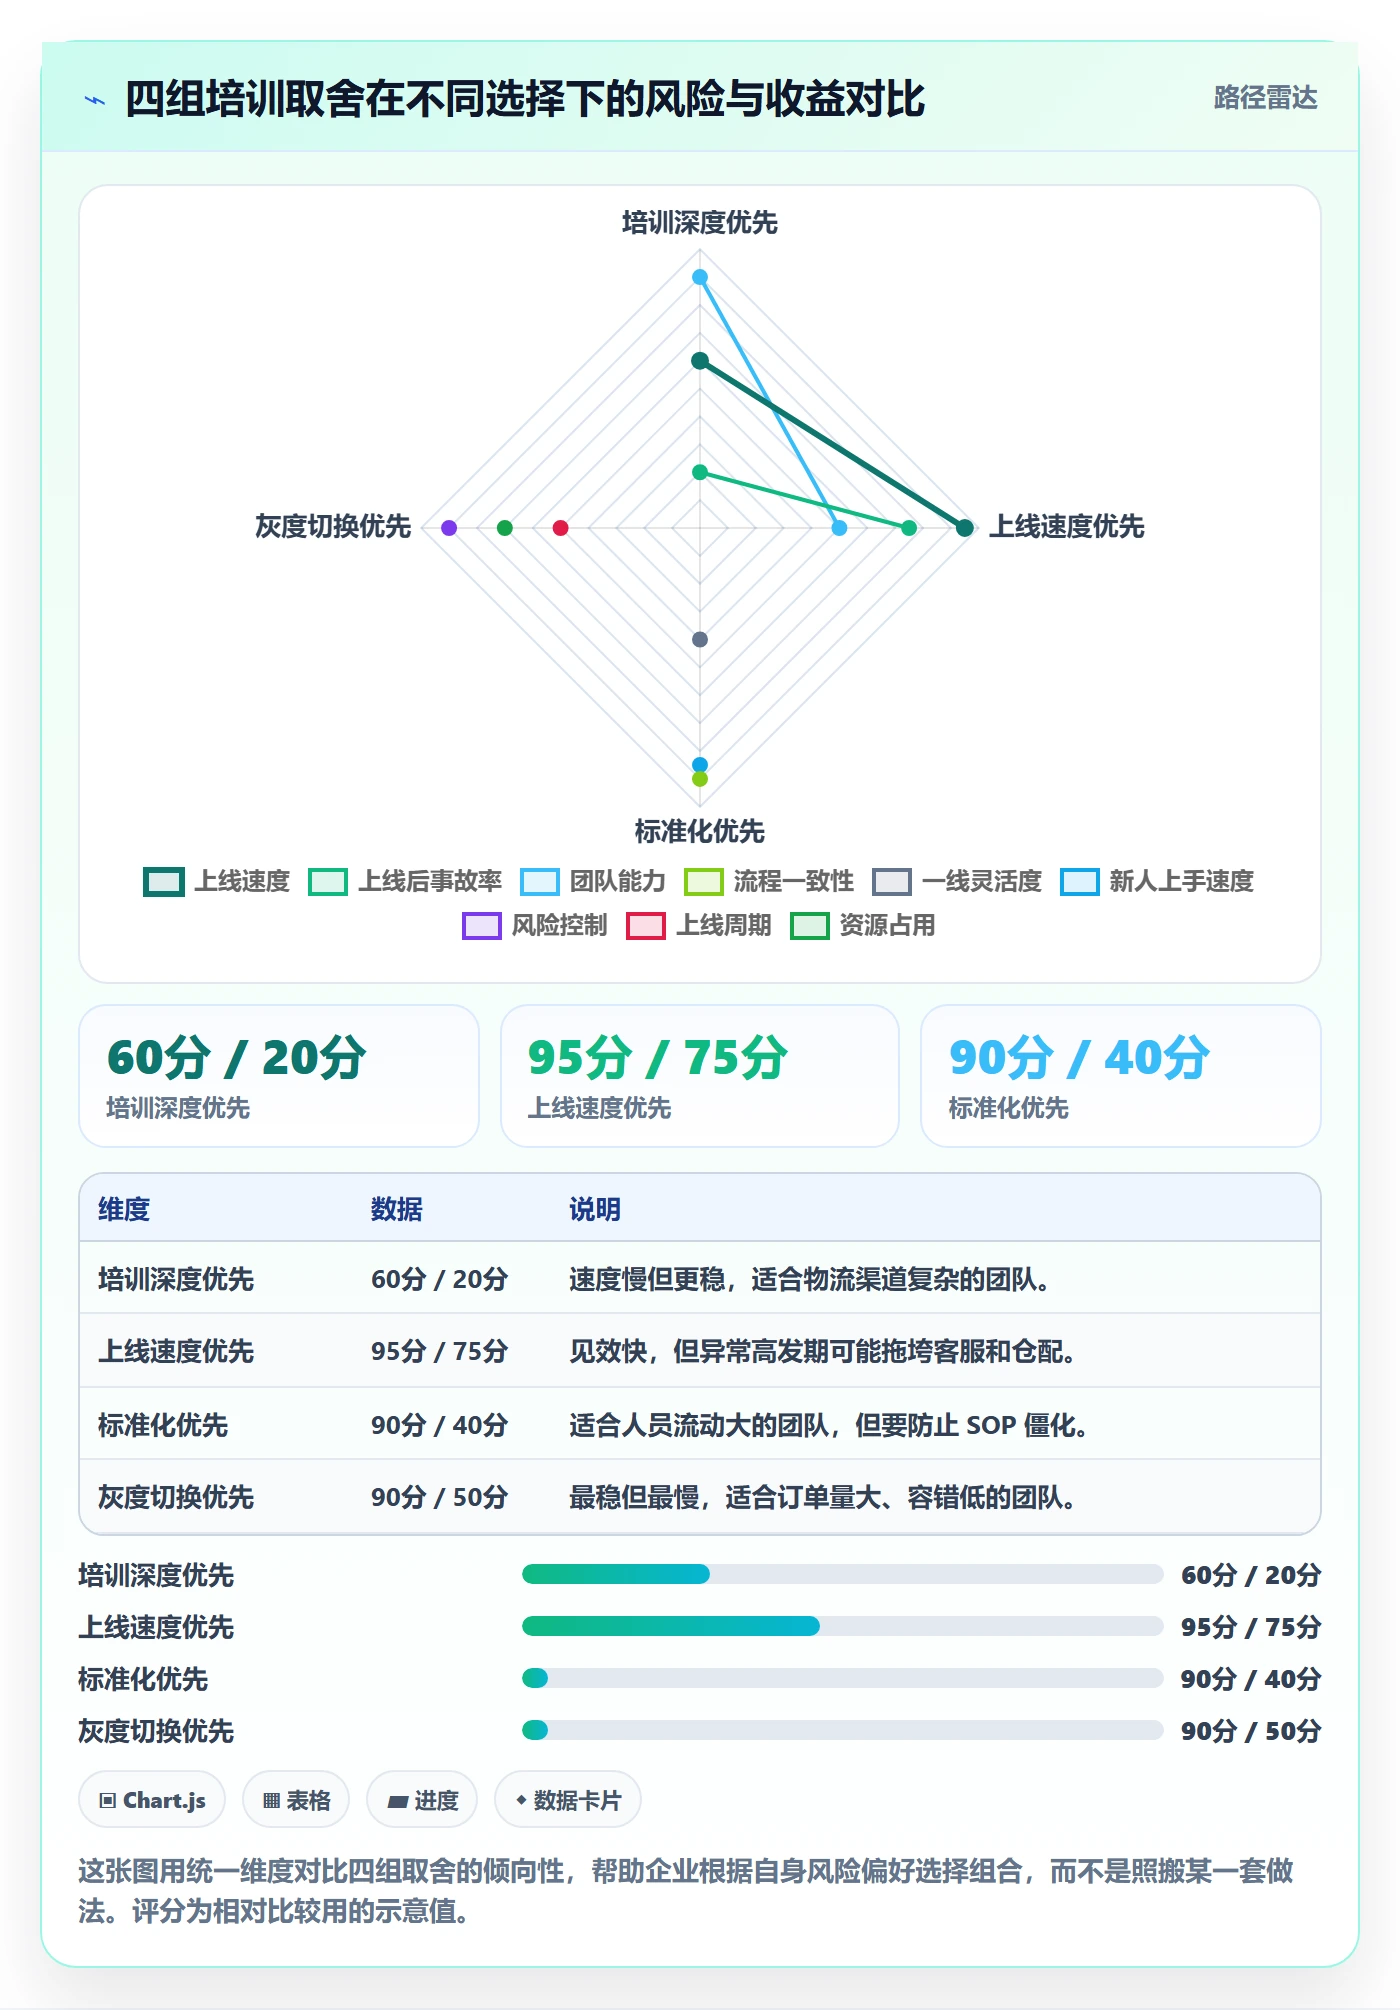Viewport: 1400px width, 2010px height.
Task: Click the 数据卡片 tag chip
Action: click(568, 1800)
